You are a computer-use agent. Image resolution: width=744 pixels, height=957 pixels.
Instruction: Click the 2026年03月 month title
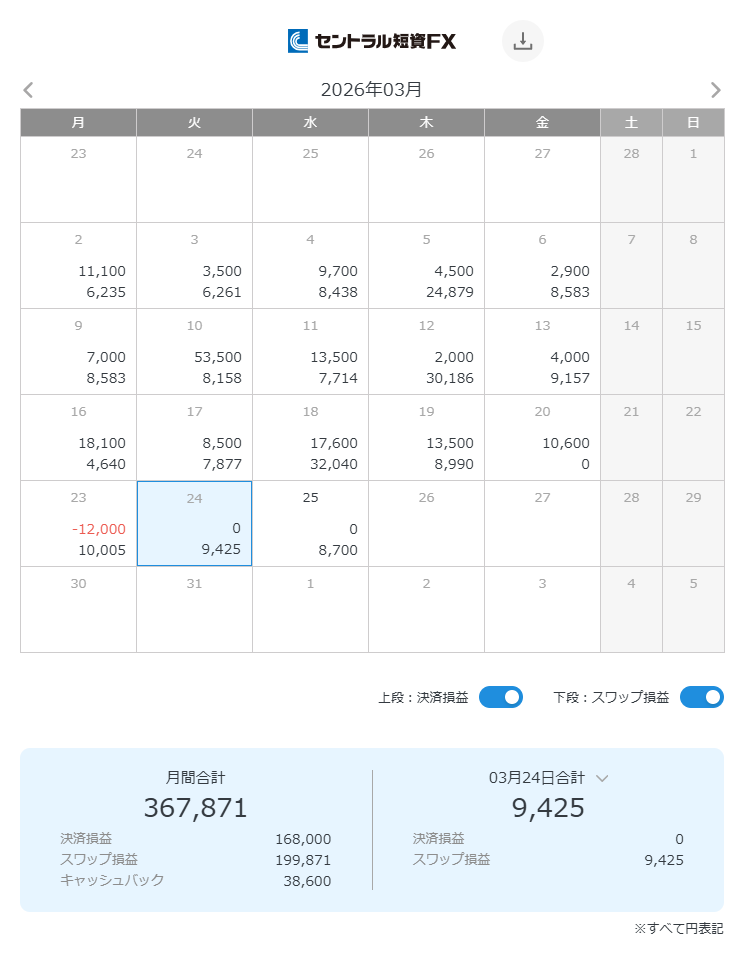(371, 90)
